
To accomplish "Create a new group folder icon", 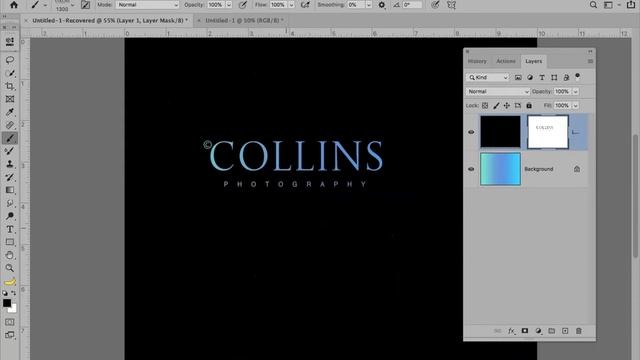I will click(x=551, y=331).
